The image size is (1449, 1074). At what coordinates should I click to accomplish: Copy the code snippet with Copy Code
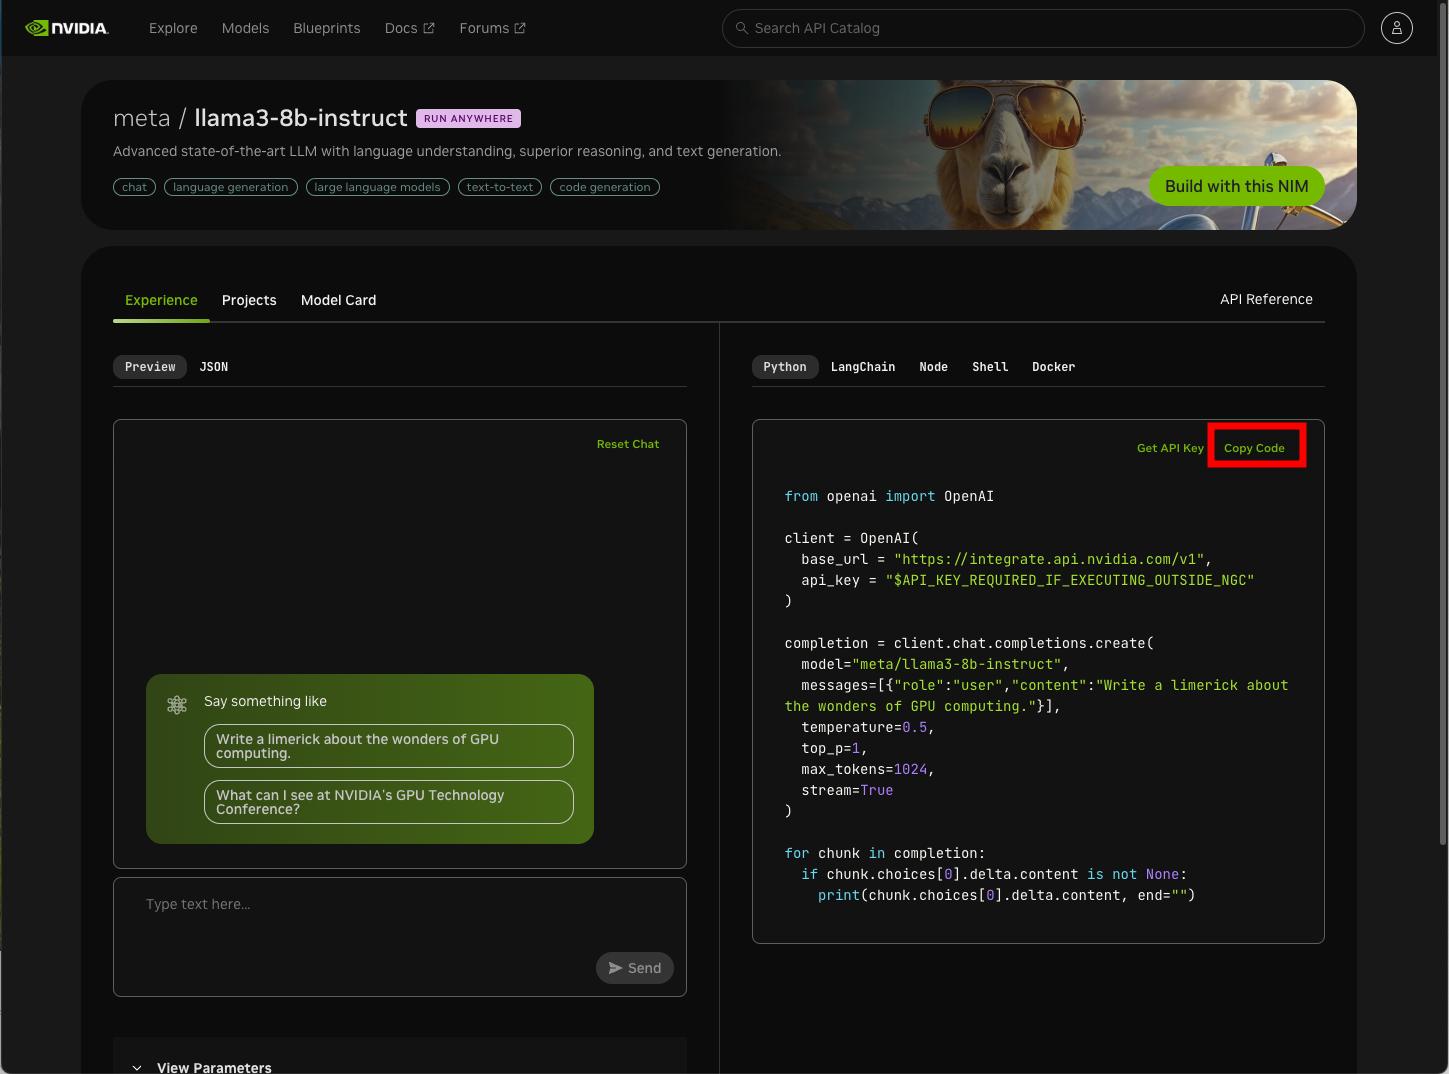tap(1254, 448)
